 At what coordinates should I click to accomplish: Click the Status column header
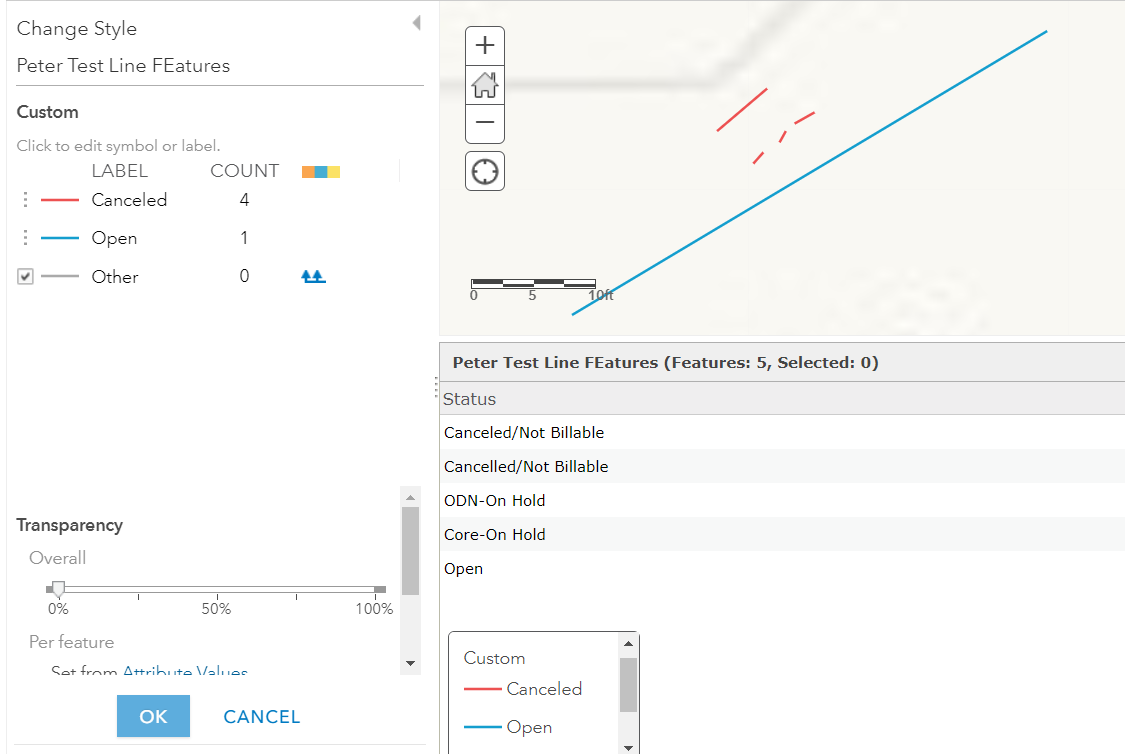tap(470, 399)
